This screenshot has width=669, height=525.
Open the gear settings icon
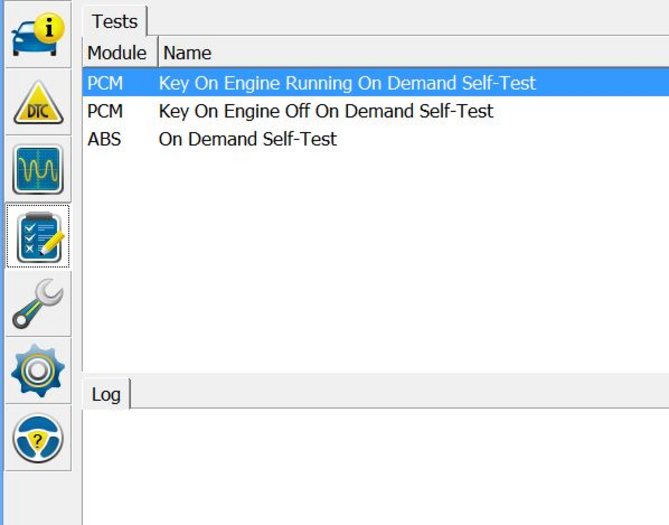click(38, 370)
